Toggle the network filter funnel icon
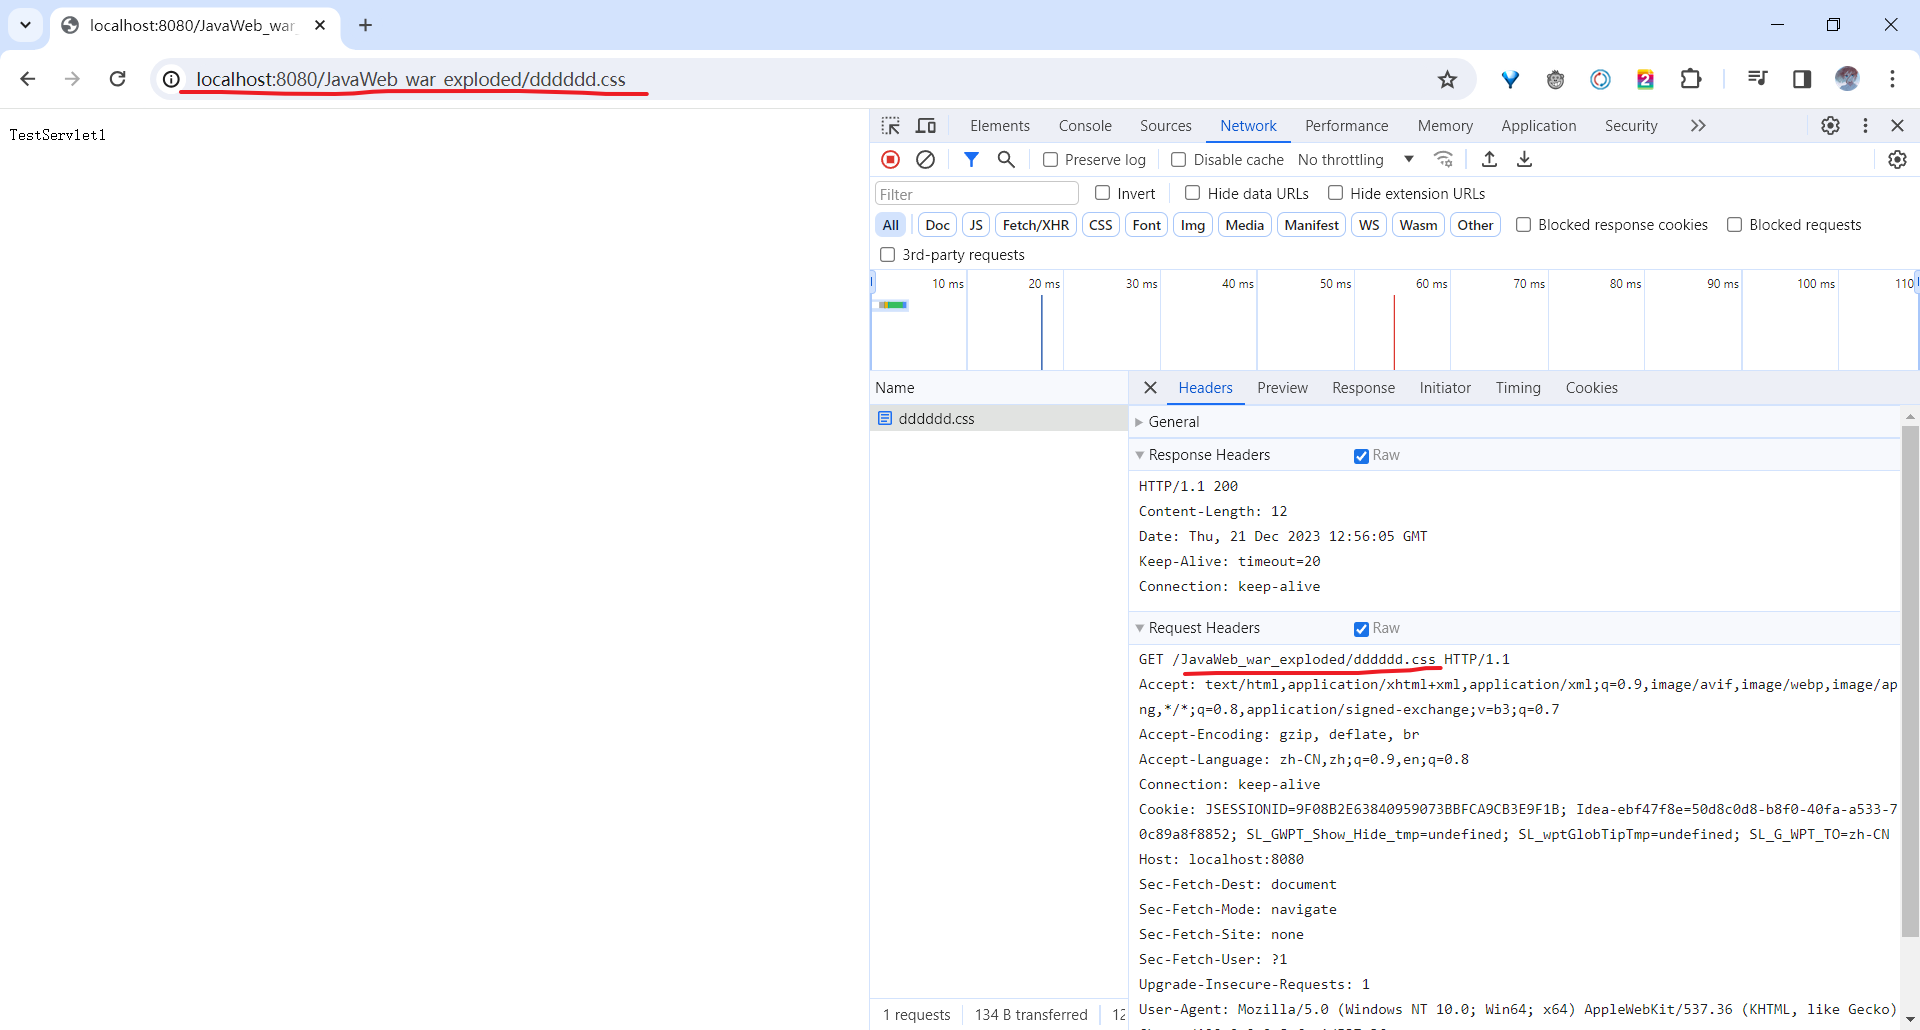Image resolution: width=1920 pixels, height=1030 pixels. [971, 159]
